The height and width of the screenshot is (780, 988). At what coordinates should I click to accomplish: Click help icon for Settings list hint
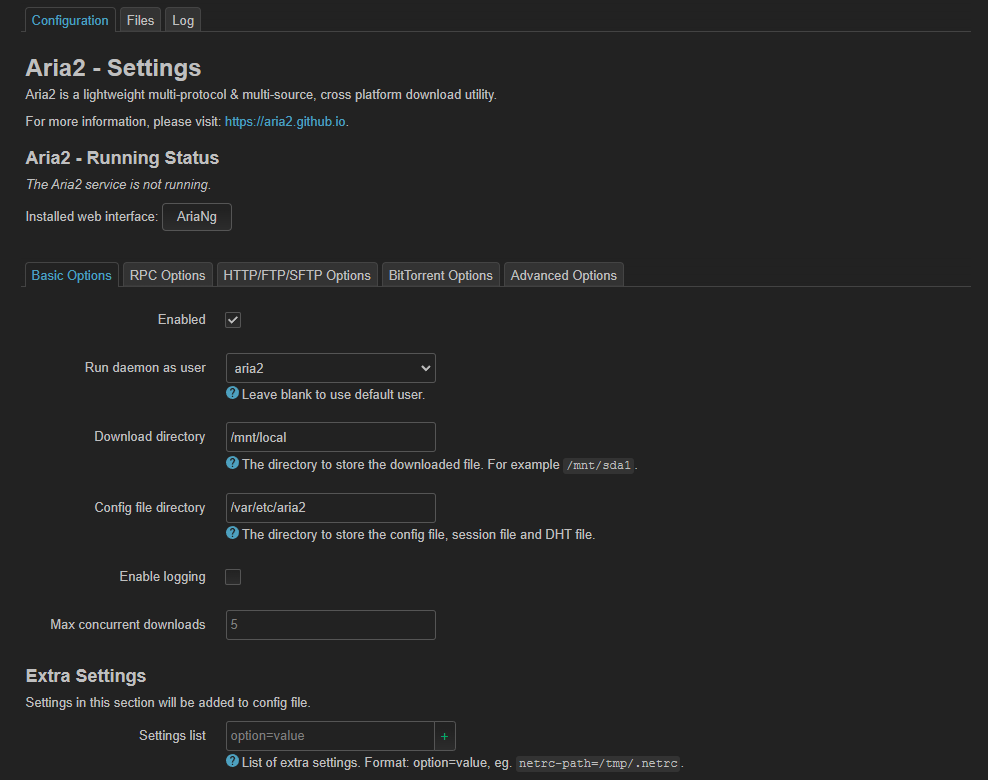(233, 761)
